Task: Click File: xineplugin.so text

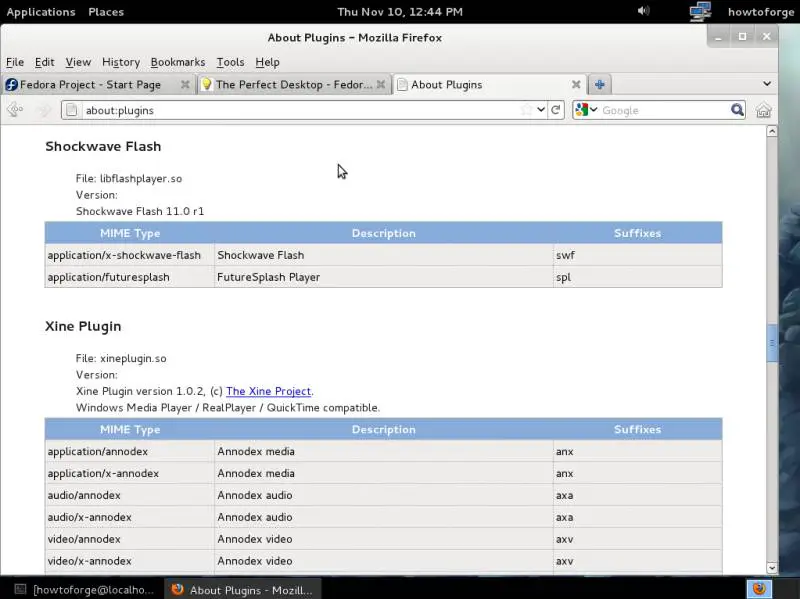Action: coord(121,359)
